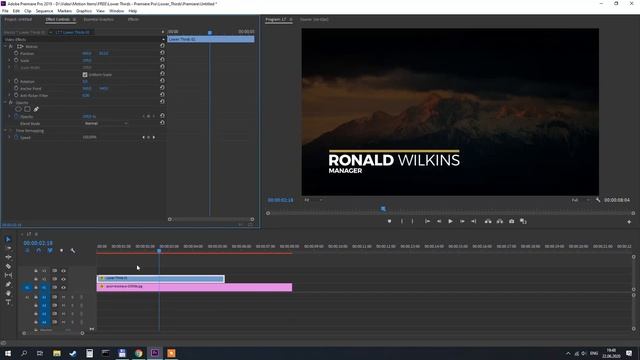This screenshot has width=640, height=360.
Task: Select the Ripple Edit tool
Action: coord(8,257)
